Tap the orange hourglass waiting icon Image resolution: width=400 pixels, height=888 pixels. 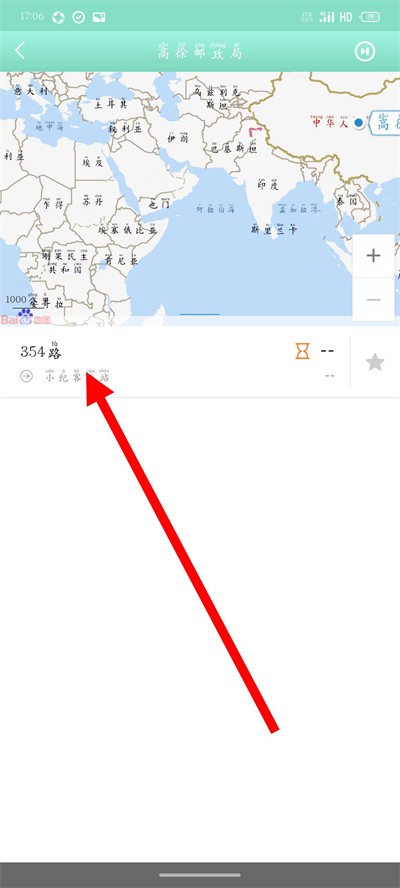(303, 351)
